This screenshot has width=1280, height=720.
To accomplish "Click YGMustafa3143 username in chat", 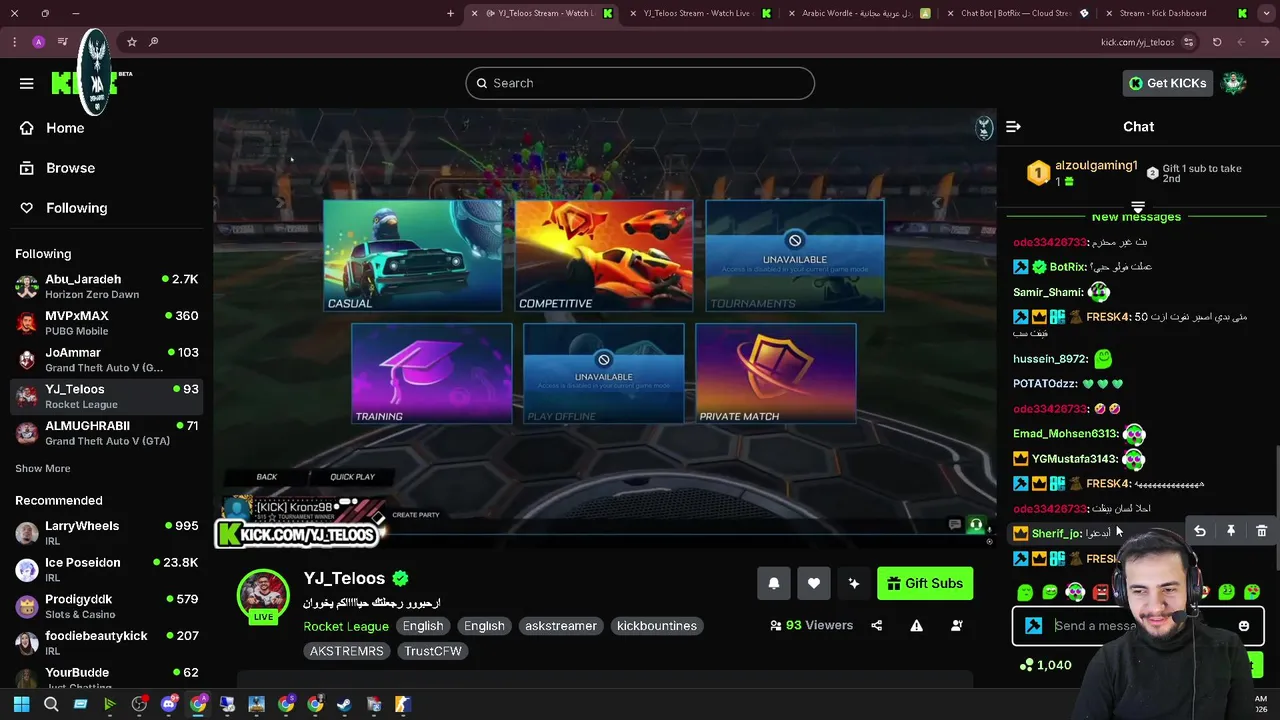I will [1075, 459].
